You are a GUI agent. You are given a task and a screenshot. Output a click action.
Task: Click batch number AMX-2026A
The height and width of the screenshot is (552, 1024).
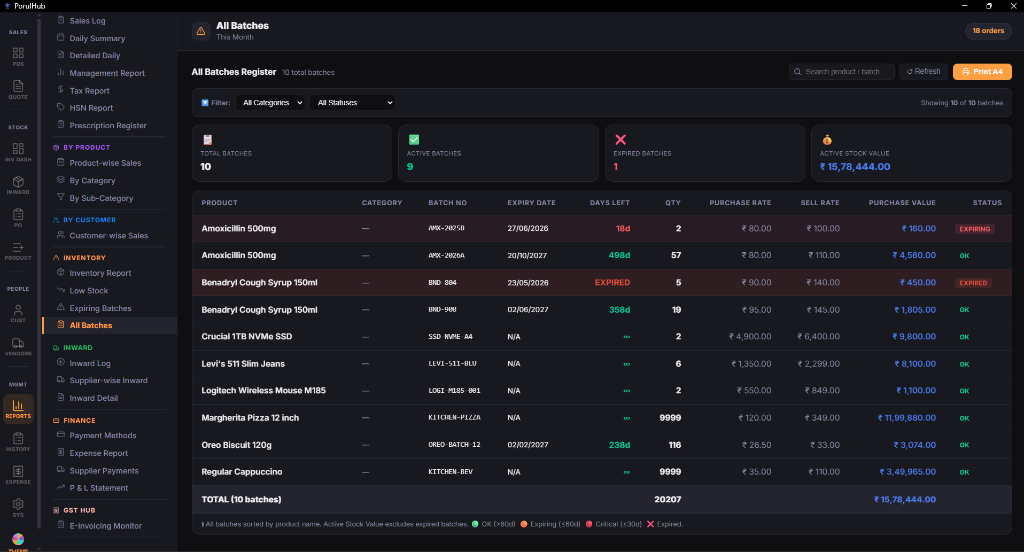click(x=446, y=255)
